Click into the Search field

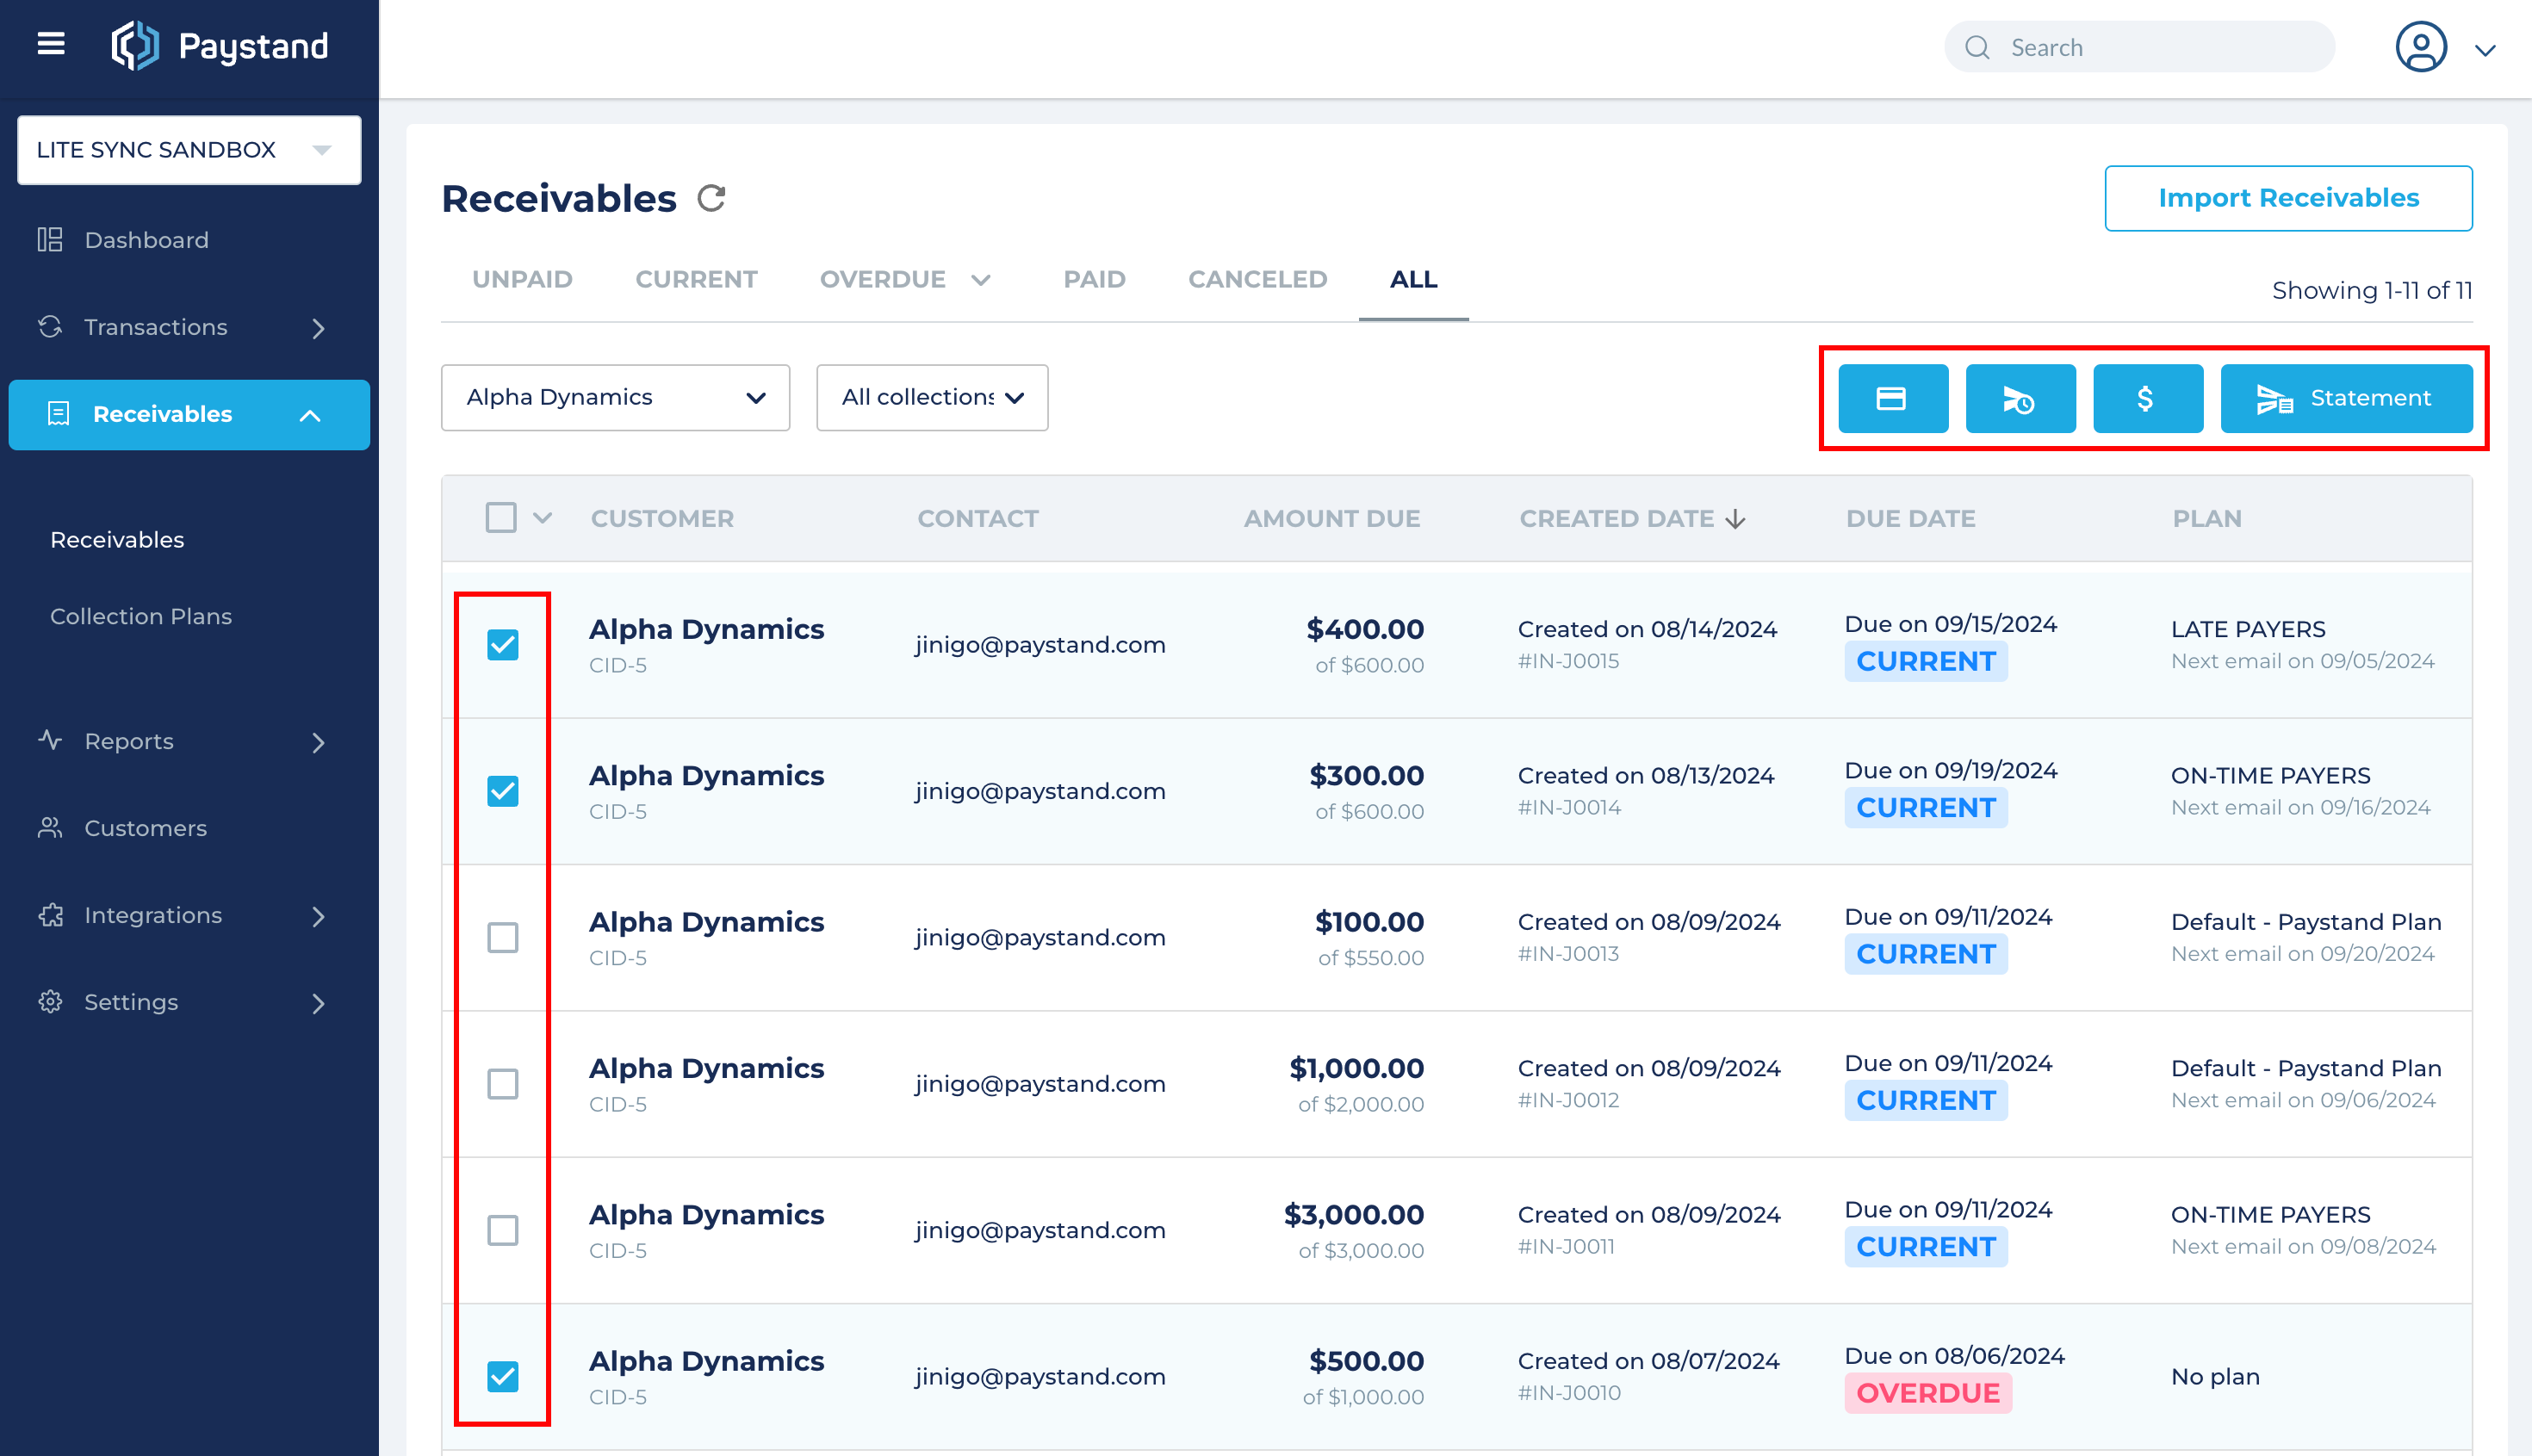(x=2139, y=47)
